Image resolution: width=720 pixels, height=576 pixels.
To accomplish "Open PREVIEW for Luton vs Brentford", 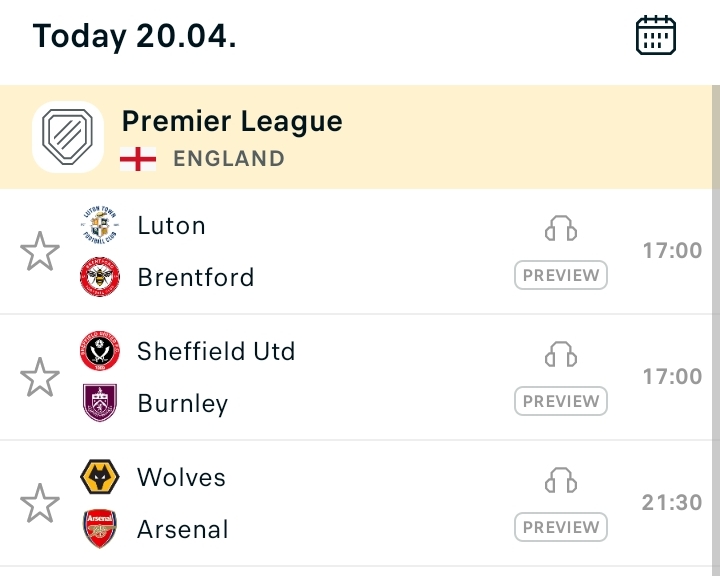I will click(561, 275).
